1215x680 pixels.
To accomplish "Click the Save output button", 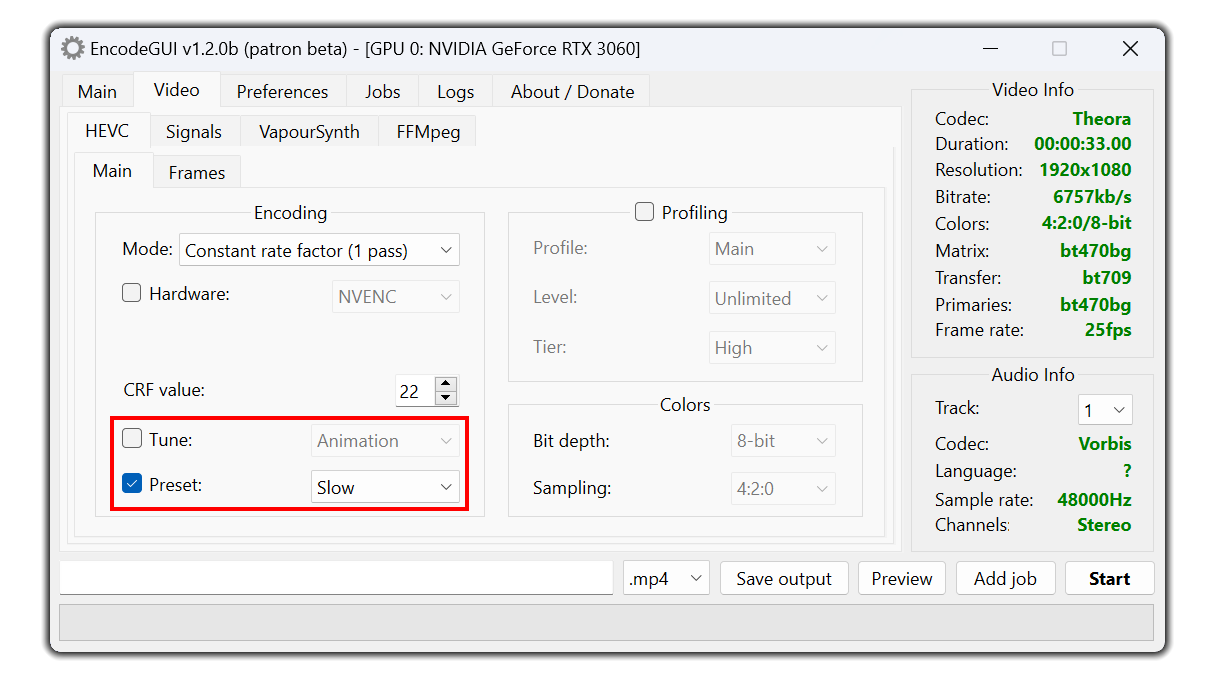I will pos(784,578).
